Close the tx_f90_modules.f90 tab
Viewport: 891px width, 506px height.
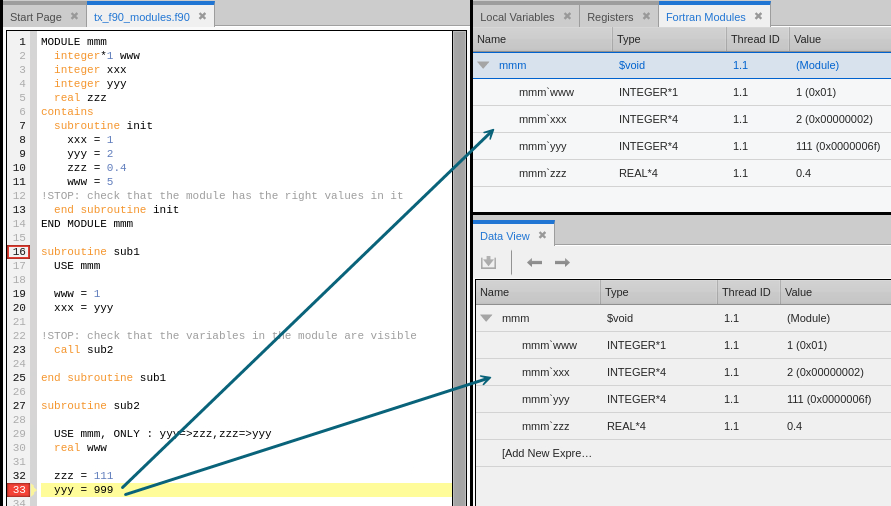click(202, 16)
